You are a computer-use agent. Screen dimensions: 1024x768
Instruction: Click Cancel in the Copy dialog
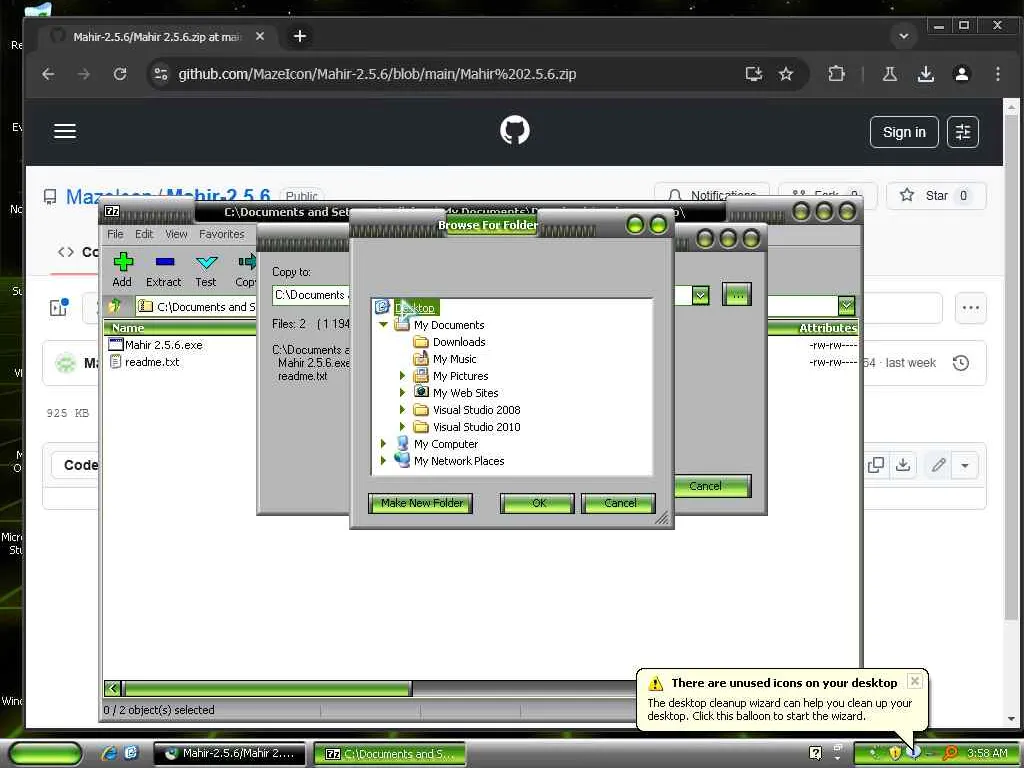click(x=712, y=486)
